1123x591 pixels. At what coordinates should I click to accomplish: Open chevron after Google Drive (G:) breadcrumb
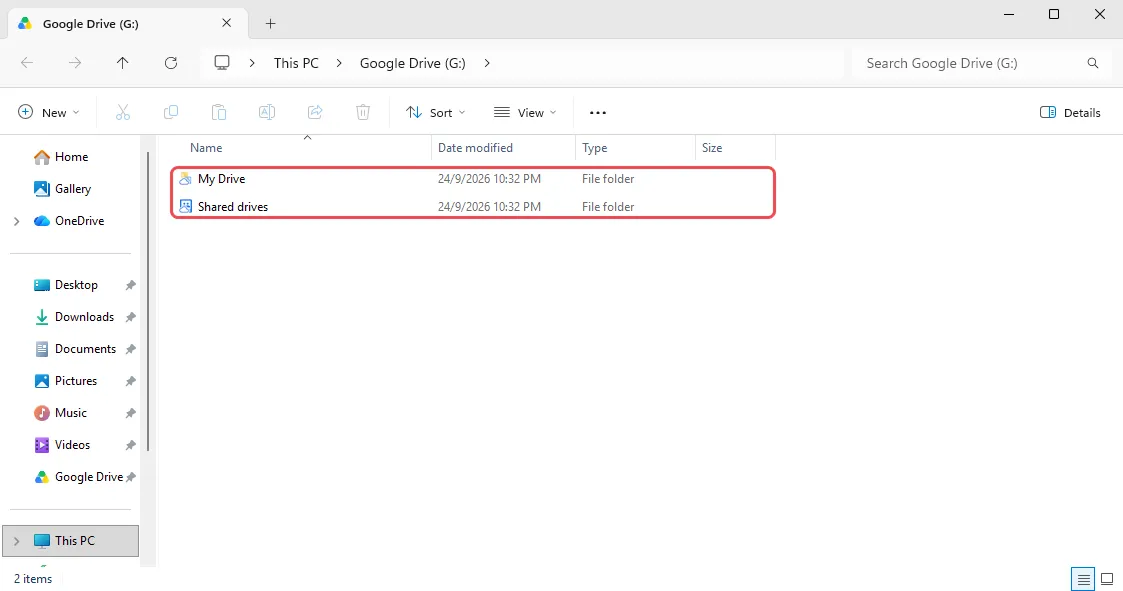tap(487, 63)
